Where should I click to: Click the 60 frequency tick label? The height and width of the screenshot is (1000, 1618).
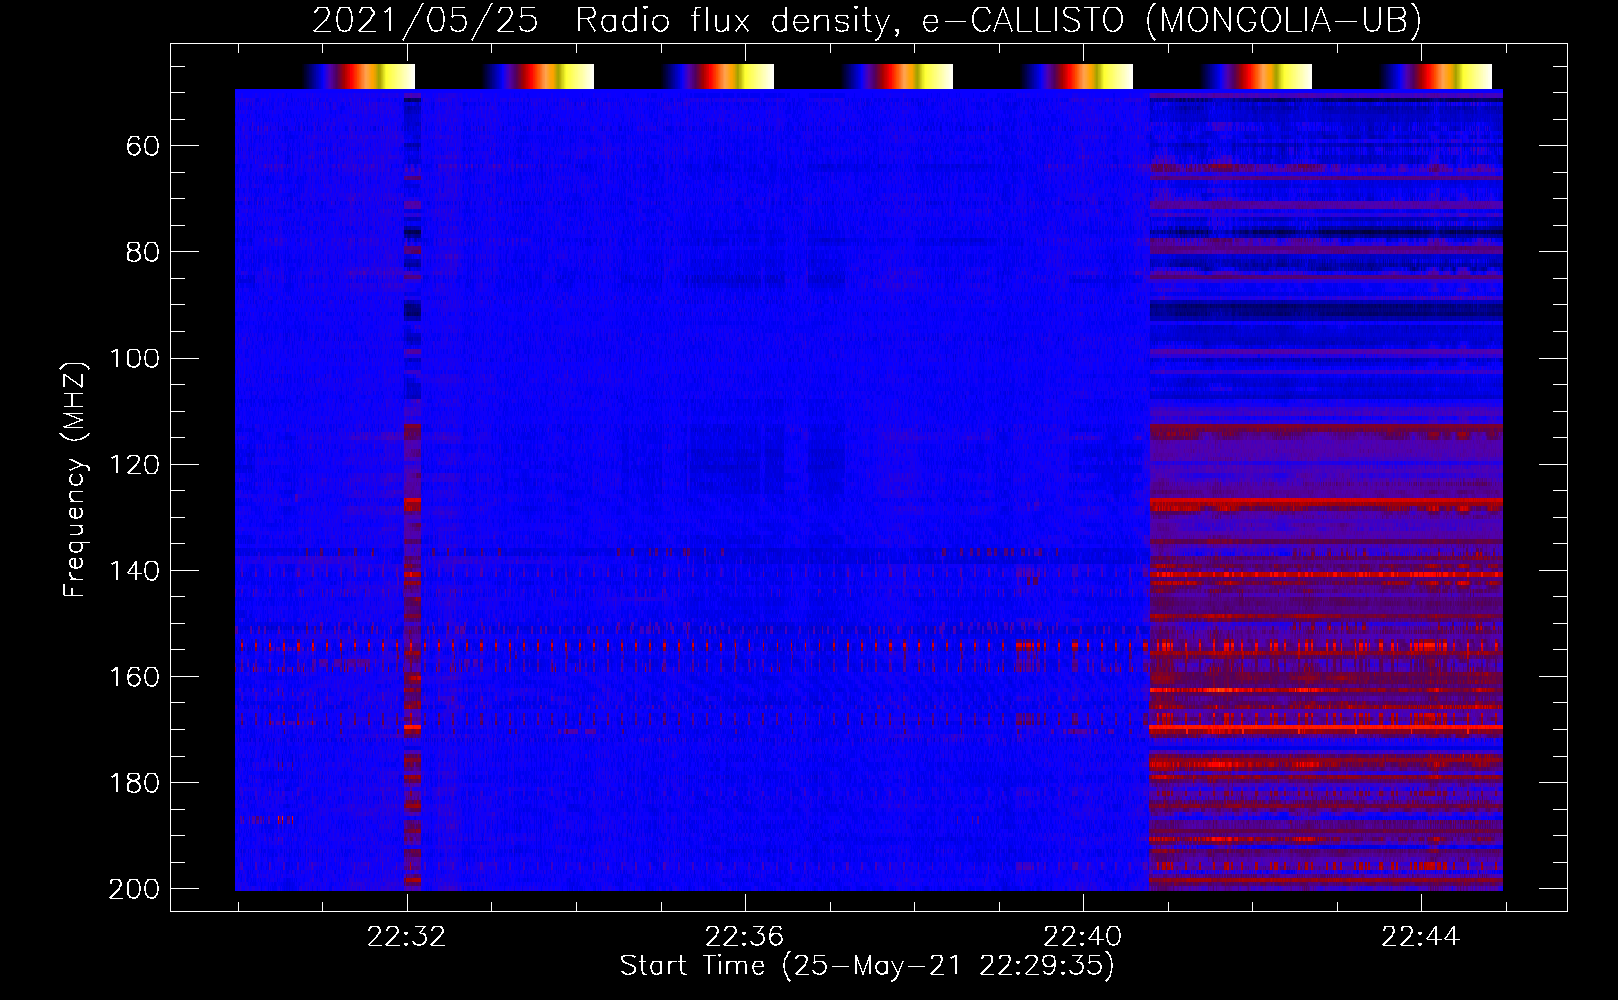pos(143,147)
